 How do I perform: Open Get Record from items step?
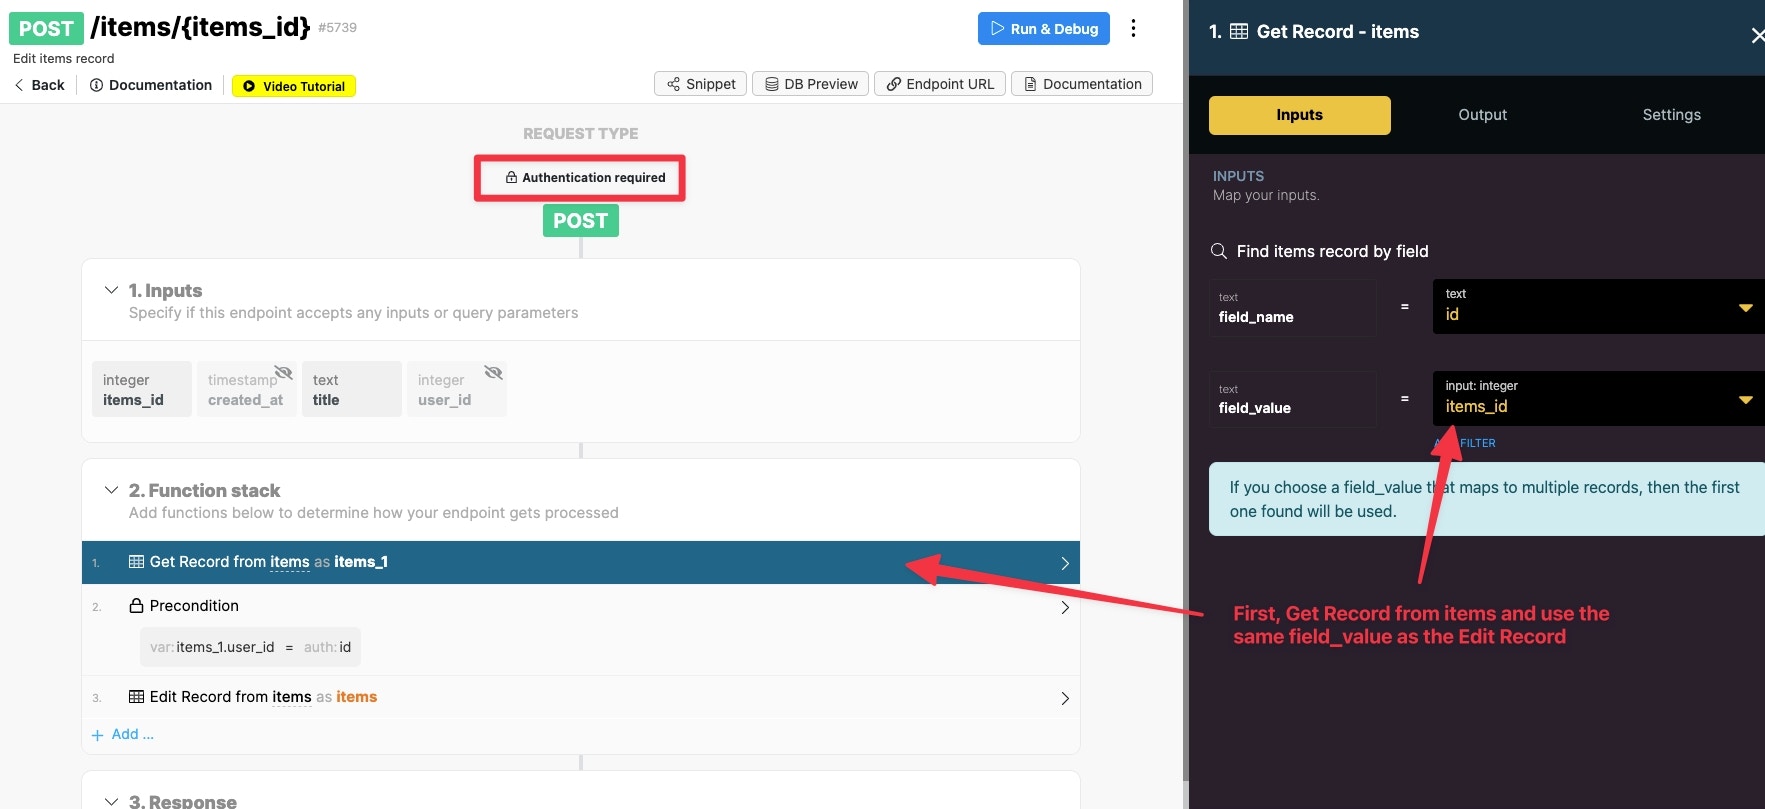pyautogui.click(x=581, y=562)
